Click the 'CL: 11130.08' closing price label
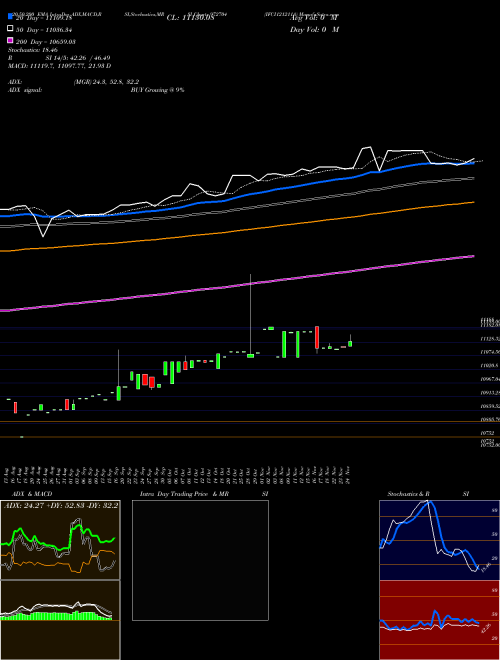This screenshot has height=660, width=500. pyautogui.click(x=191, y=18)
